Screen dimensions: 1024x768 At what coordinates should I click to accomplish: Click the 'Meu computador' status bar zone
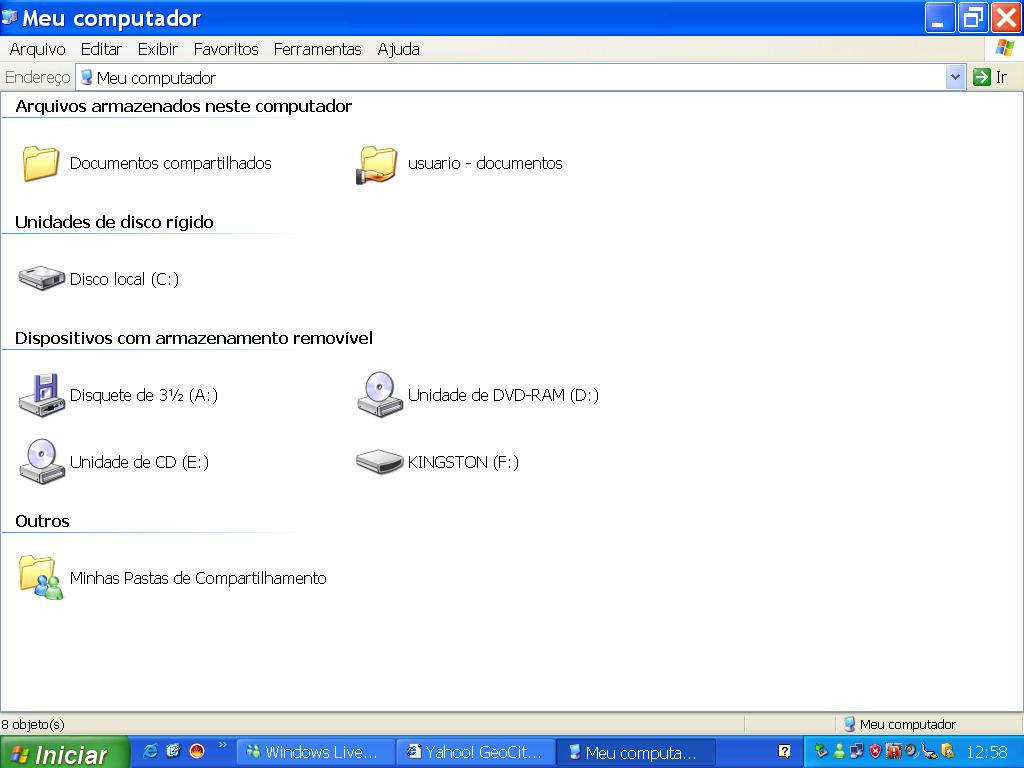tap(900, 724)
